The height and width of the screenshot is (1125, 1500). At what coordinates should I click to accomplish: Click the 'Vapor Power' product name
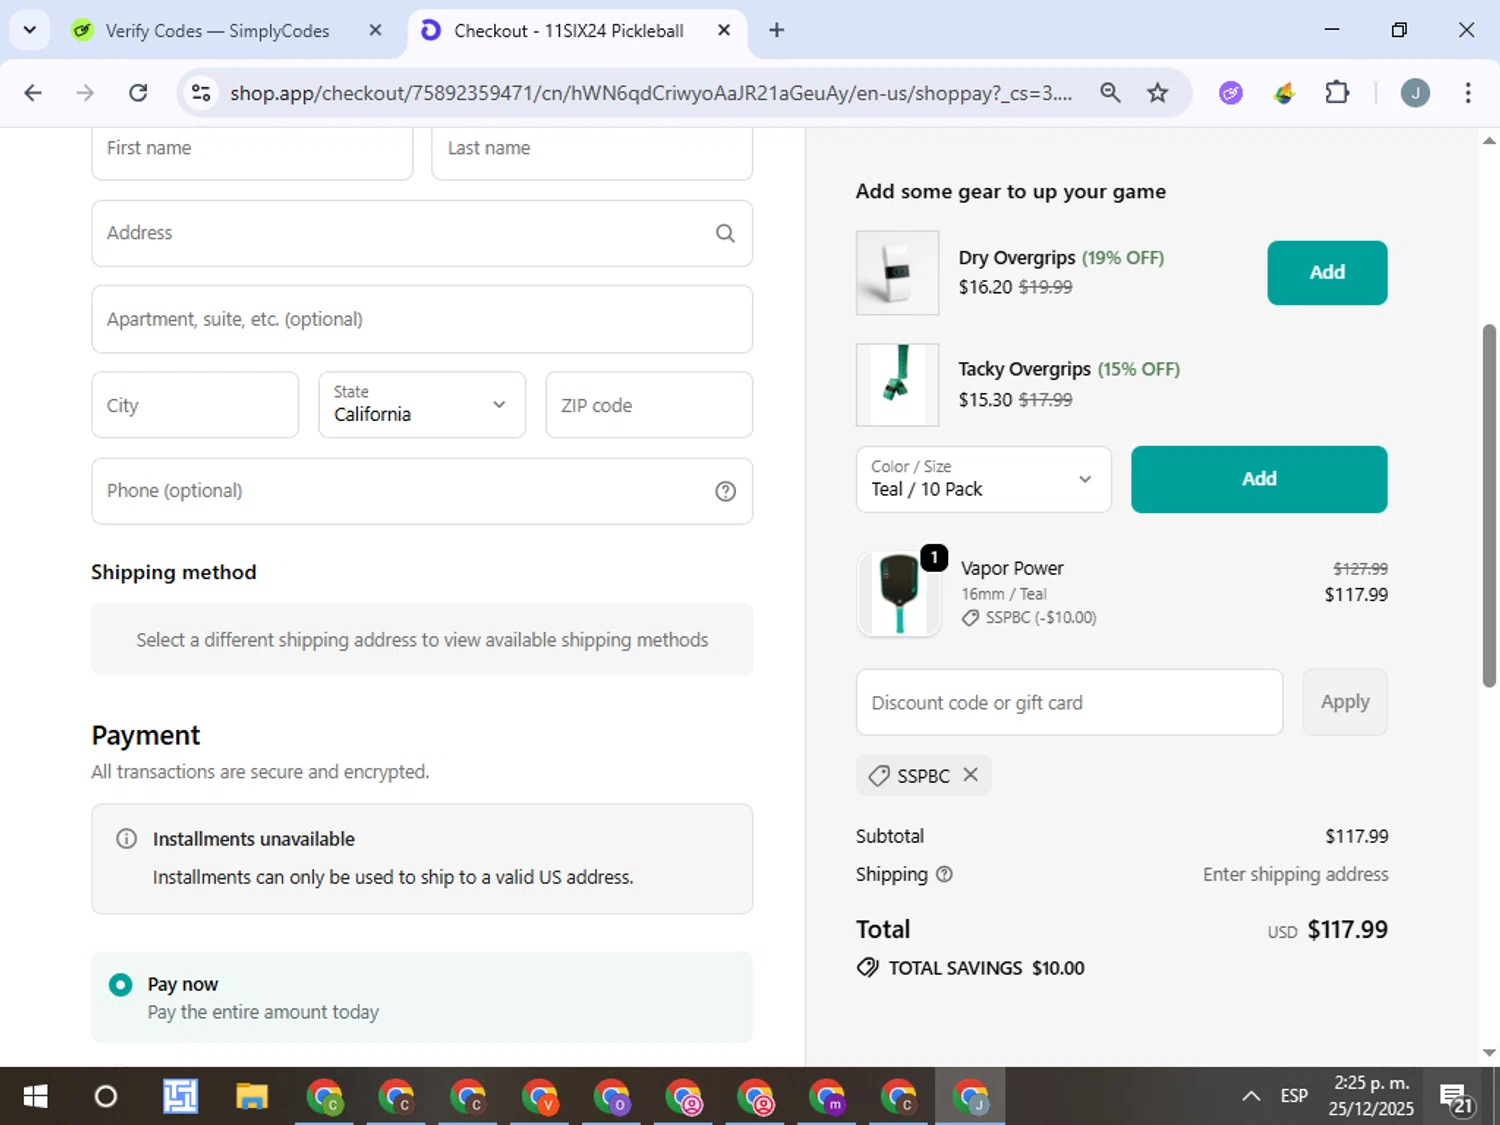click(1012, 568)
